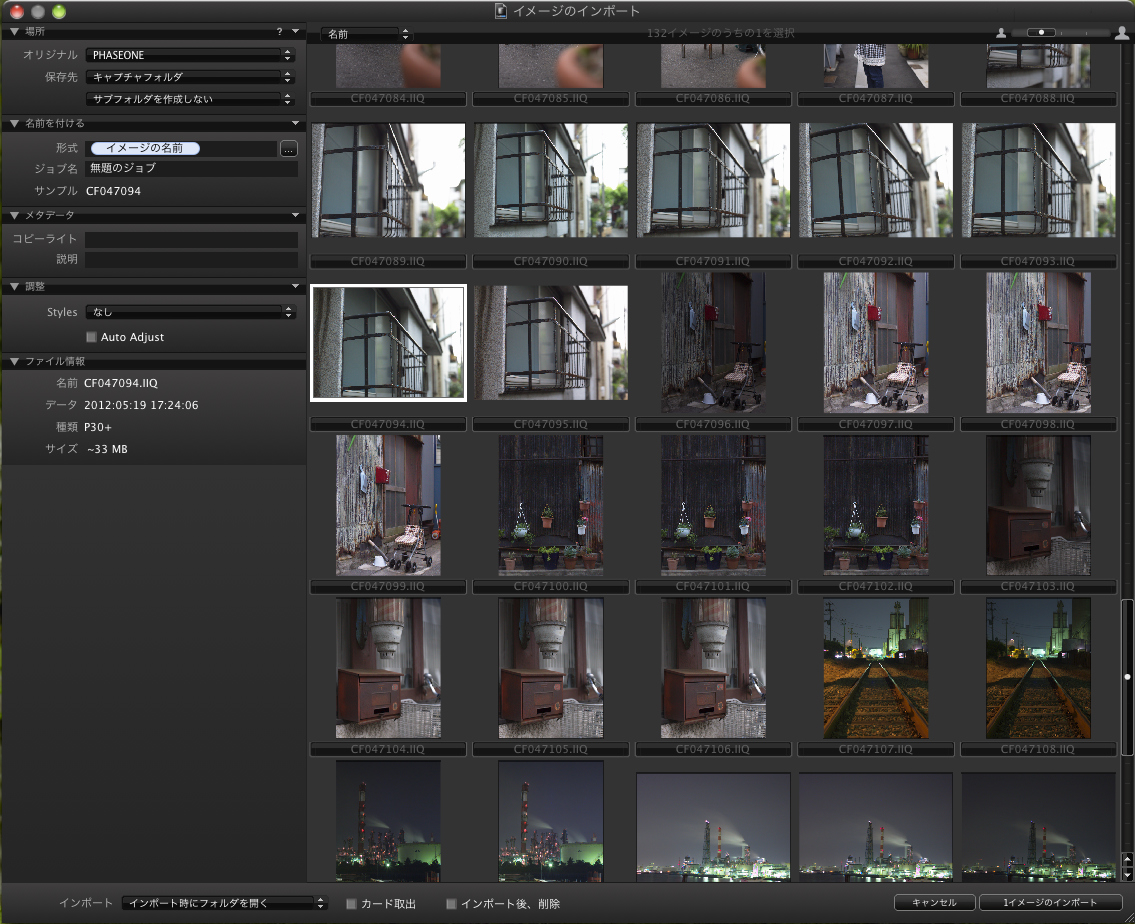
Task: Click the vertical scrollbar thumb
Action: click(x=1127, y=677)
